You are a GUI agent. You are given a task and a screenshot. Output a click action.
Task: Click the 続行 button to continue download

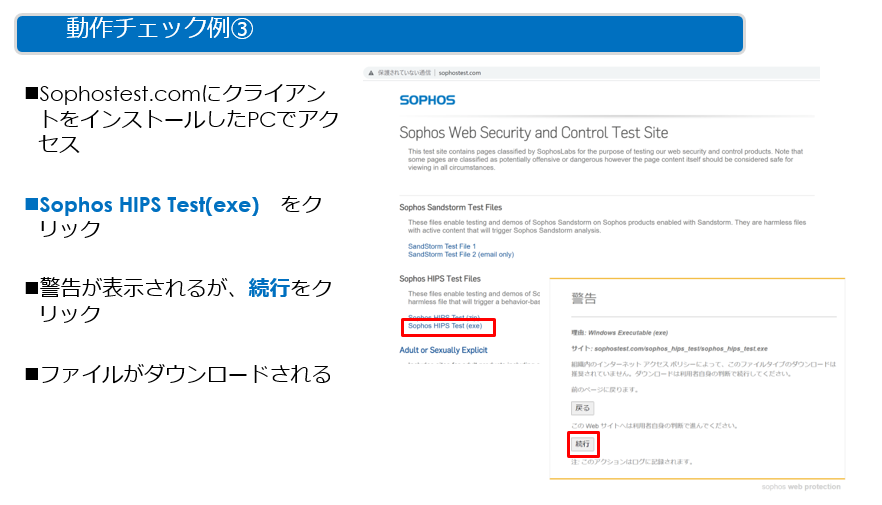pyautogui.click(x=582, y=444)
